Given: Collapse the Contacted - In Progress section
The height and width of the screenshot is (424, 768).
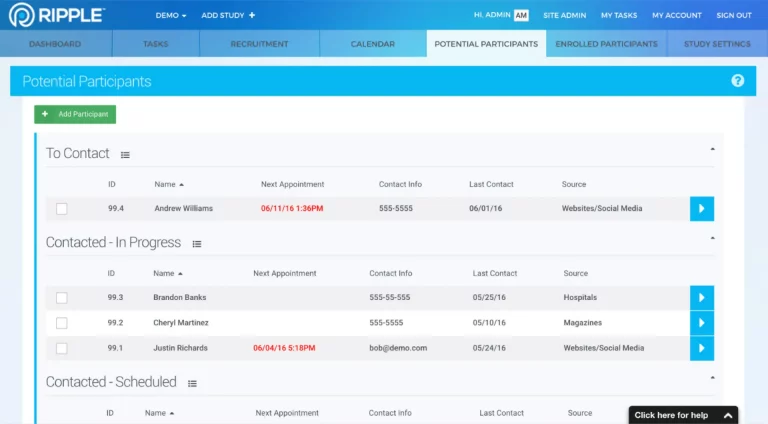Looking at the screenshot, I should 712,238.
